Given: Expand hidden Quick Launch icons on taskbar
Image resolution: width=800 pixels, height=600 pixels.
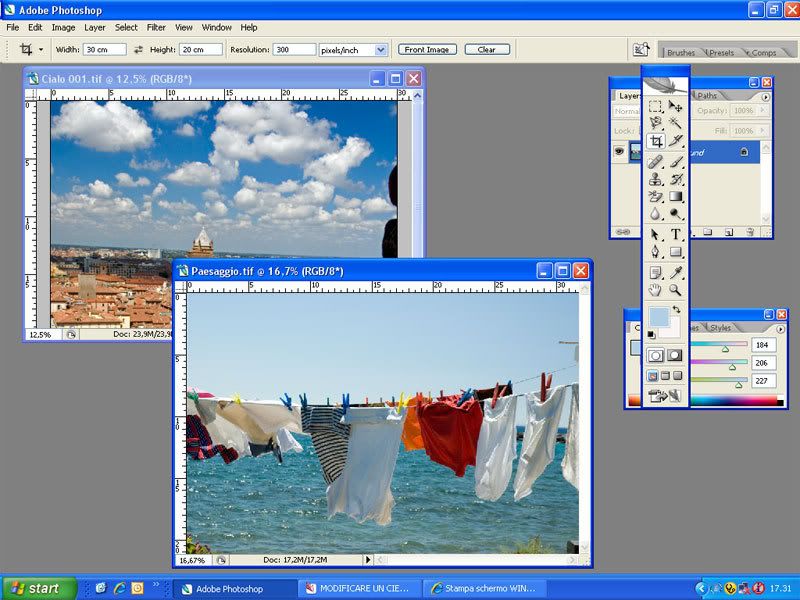Looking at the screenshot, I should (x=156, y=584).
